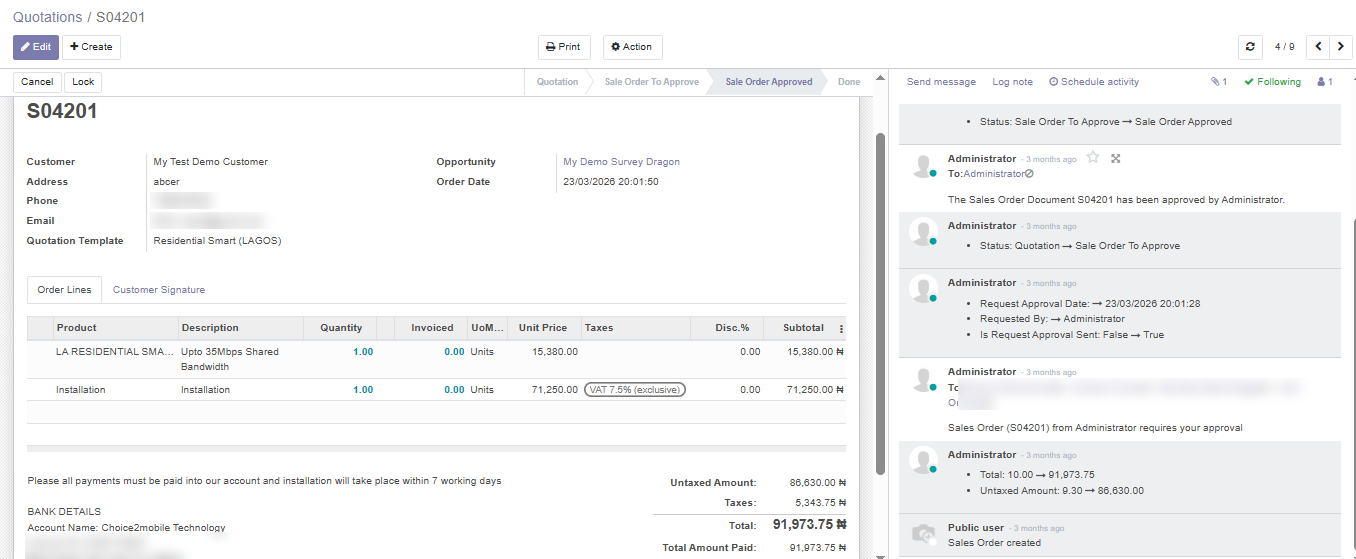Click the form vertical scrollbar
Image resolution: width=1356 pixels, height=559 pixels.
[880, 303]
